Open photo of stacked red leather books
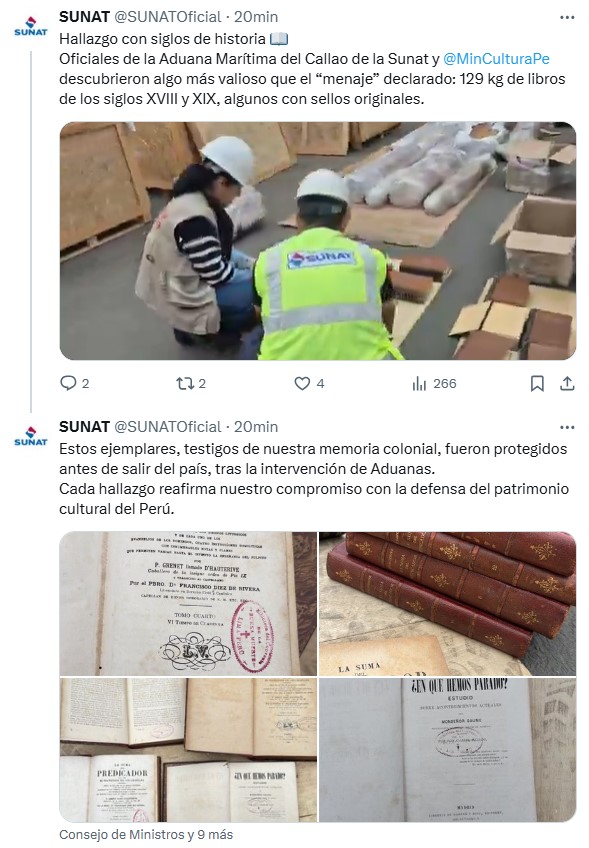This screenshot has width=589, height=848. (x=447, y=603)
